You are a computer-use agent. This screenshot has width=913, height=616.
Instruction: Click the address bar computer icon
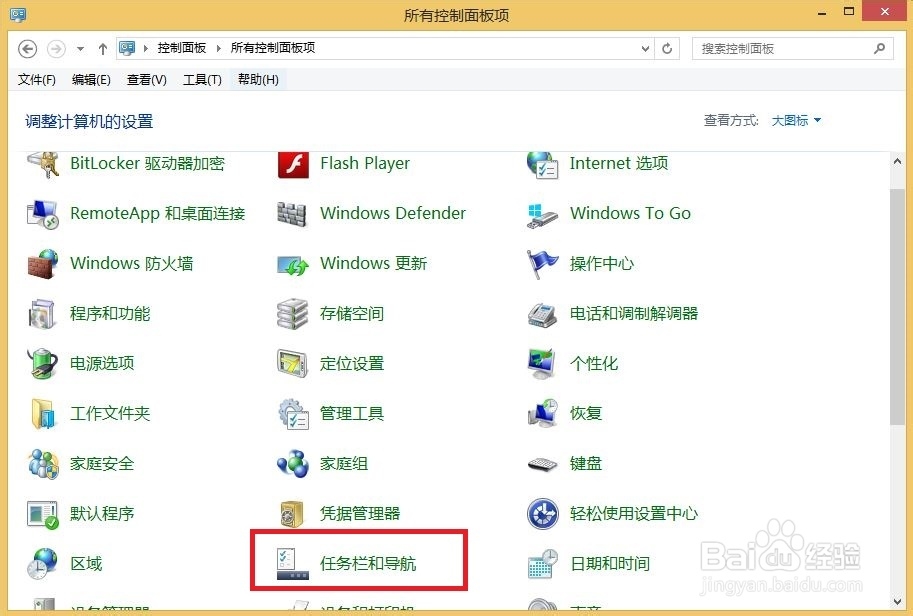(x=127, y=48)
